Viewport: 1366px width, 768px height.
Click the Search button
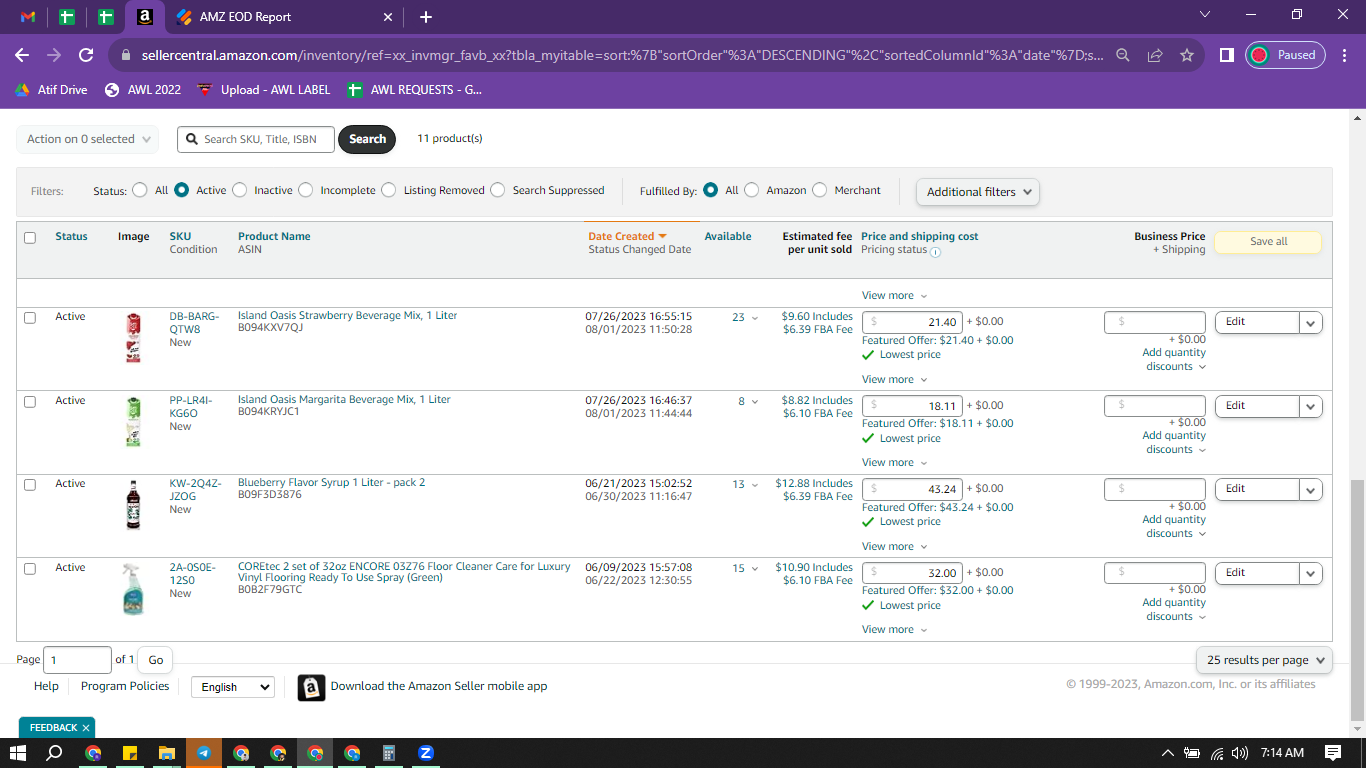coord(367,139)
